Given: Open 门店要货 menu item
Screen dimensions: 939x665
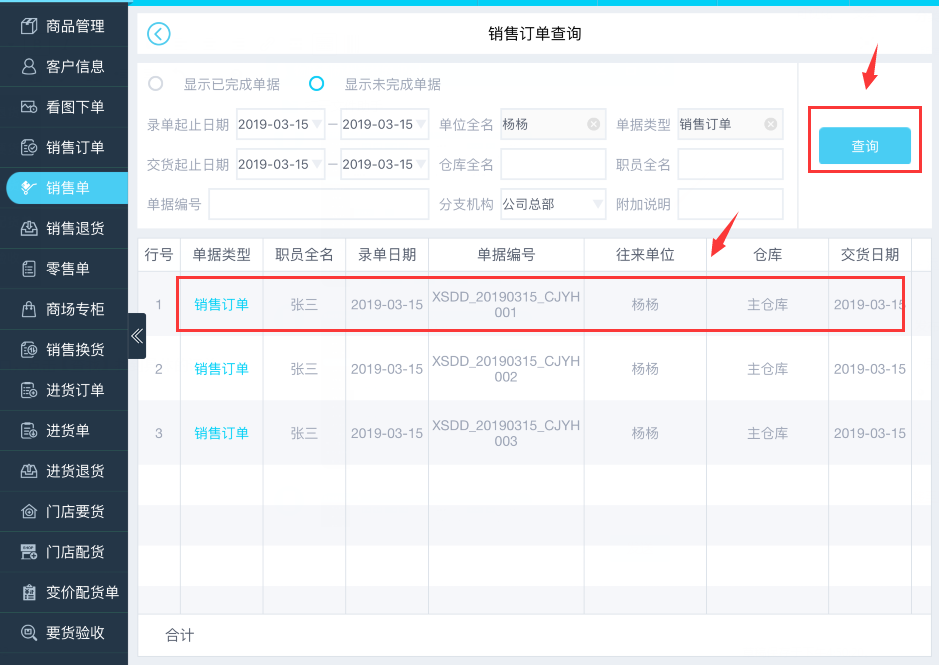Looking at the screenshot, I should point(63,511).
